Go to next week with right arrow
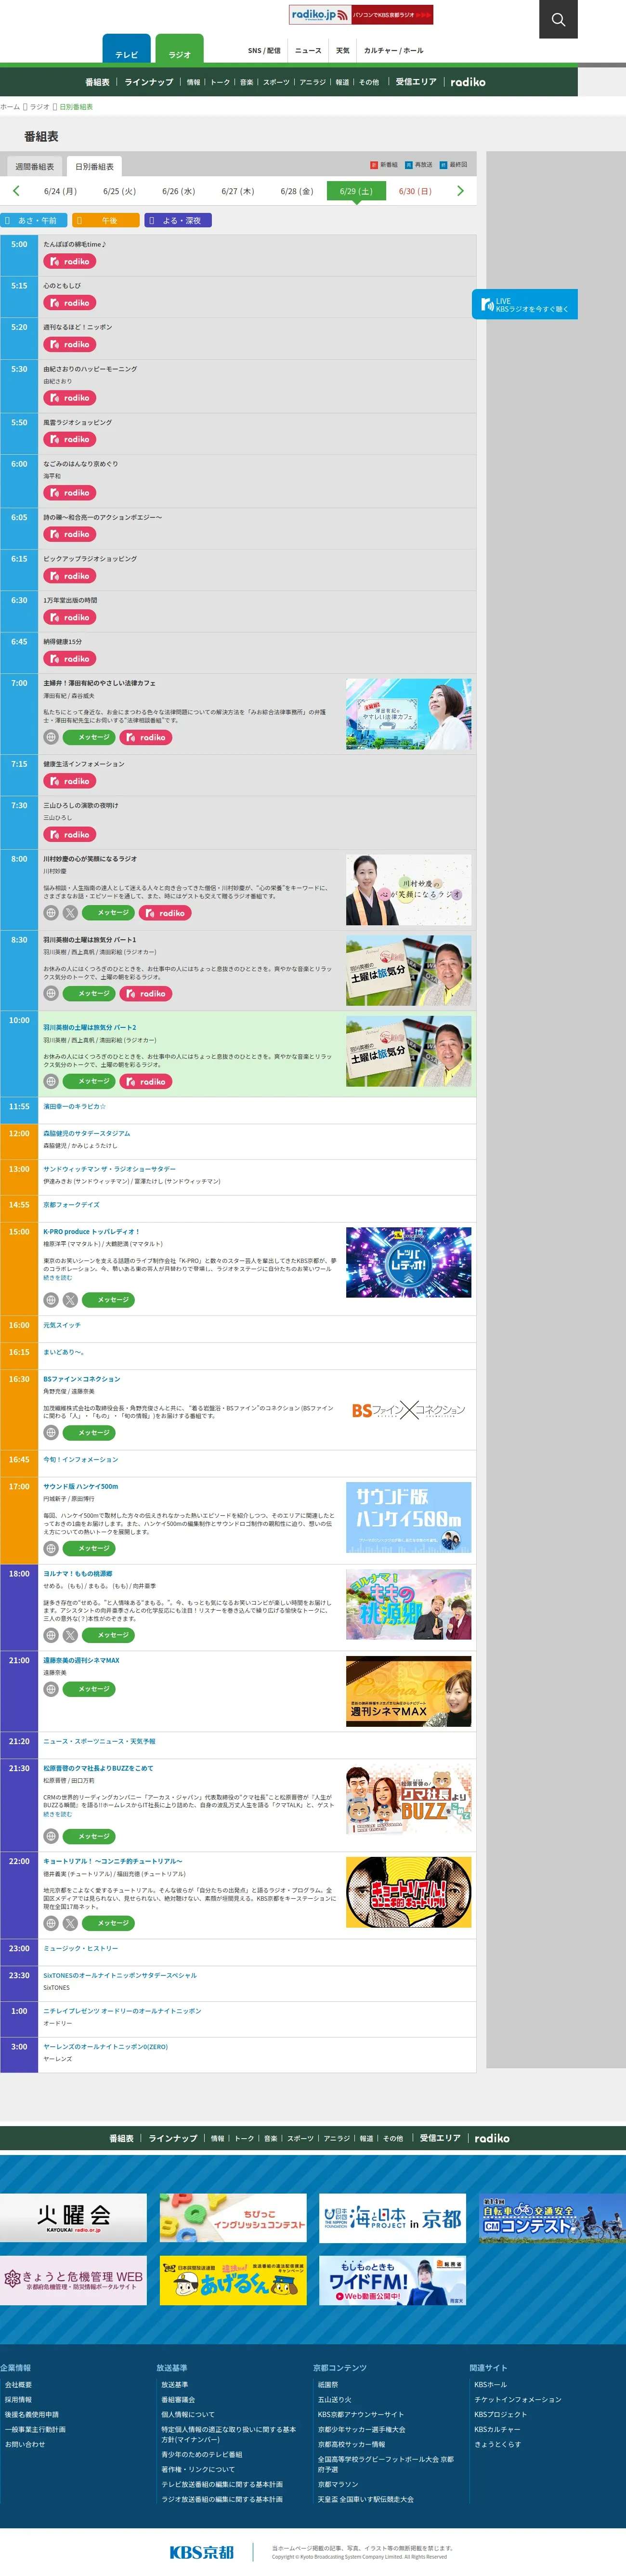The height and width of the screenshot is (2576, 626). tap(460, 191)
